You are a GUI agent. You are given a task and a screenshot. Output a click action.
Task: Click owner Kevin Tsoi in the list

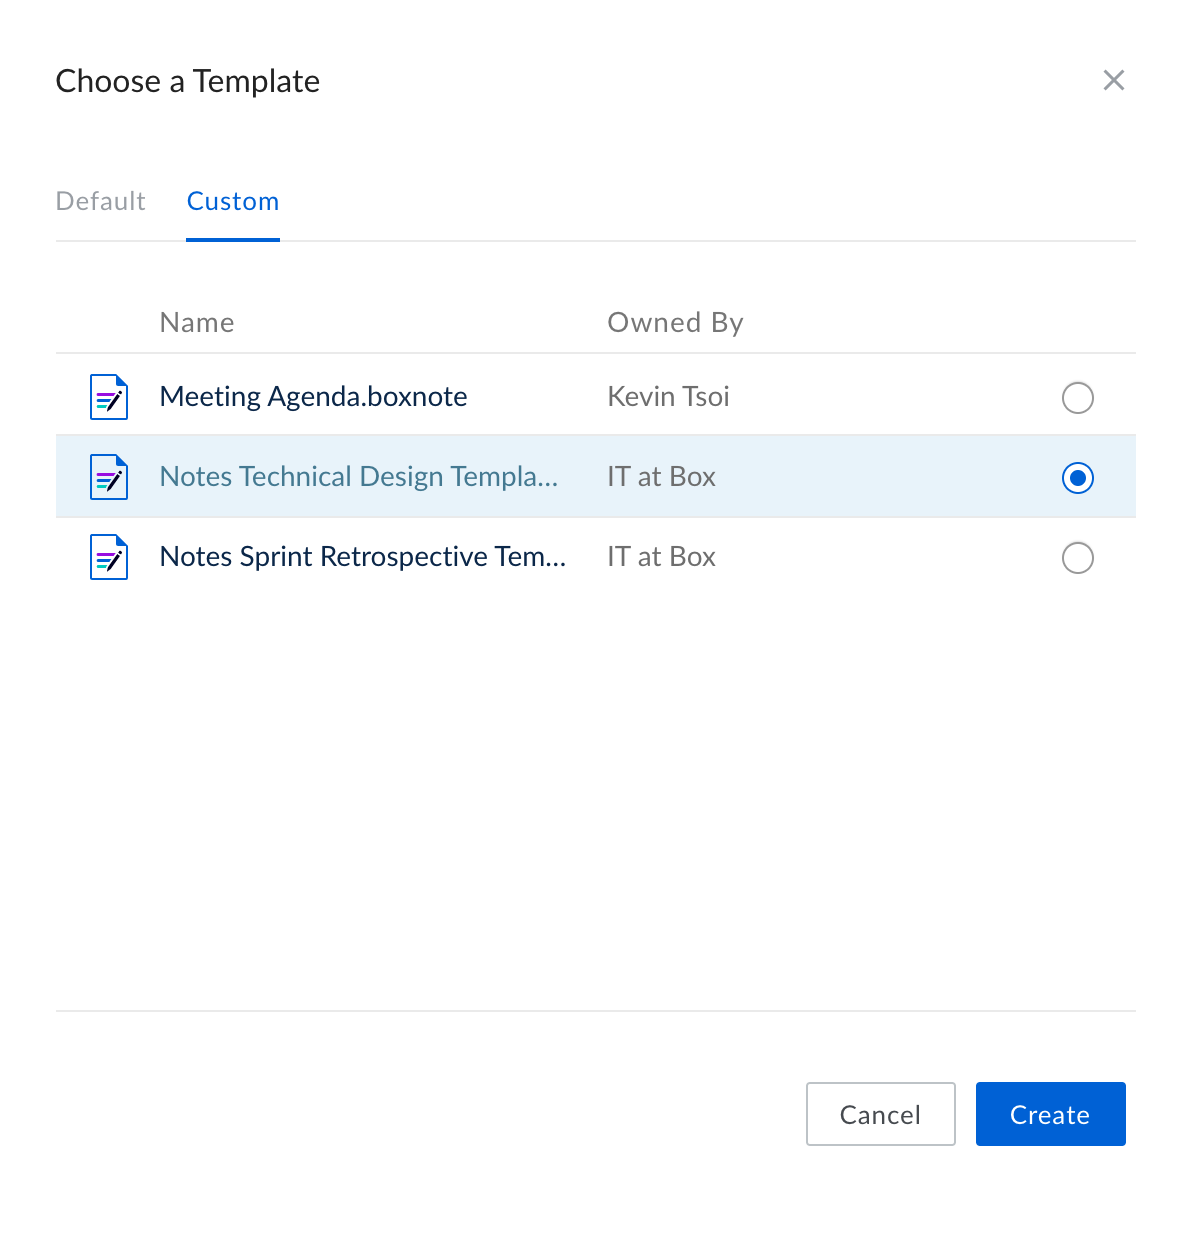tap(668, 397)
